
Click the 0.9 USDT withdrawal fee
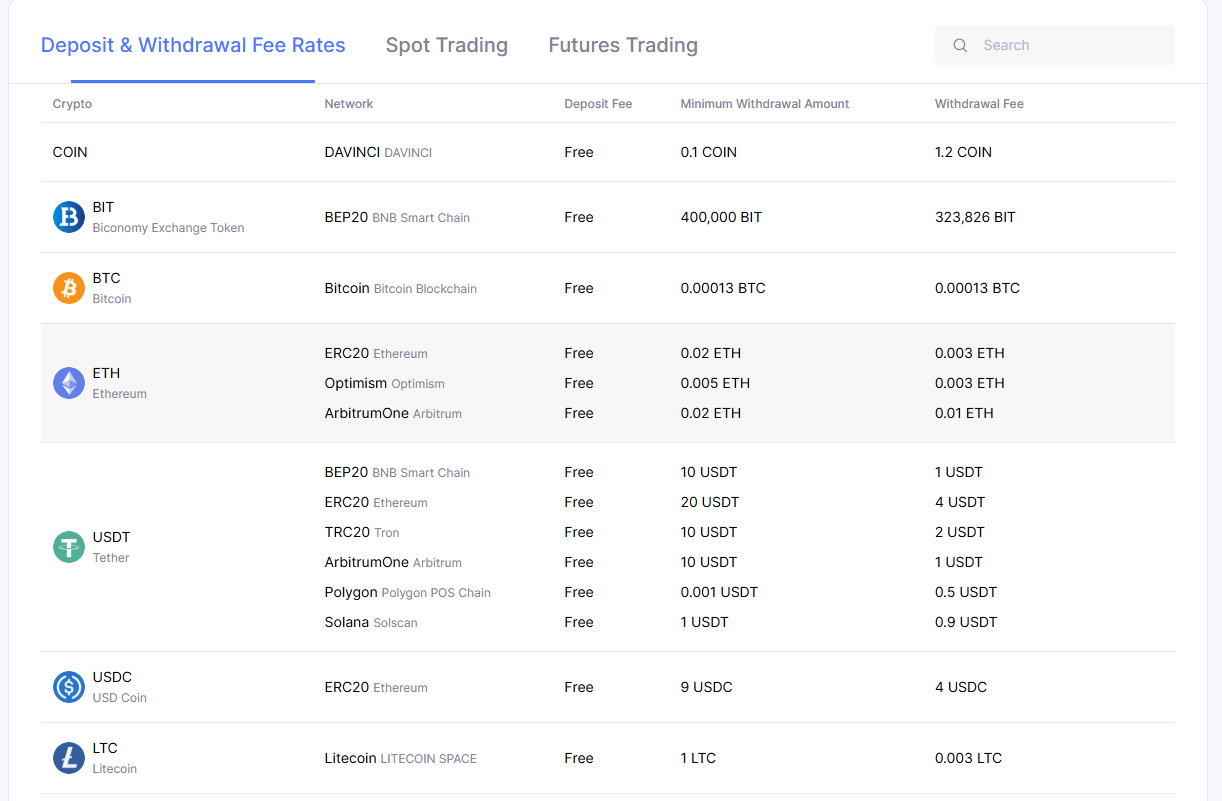966,622
